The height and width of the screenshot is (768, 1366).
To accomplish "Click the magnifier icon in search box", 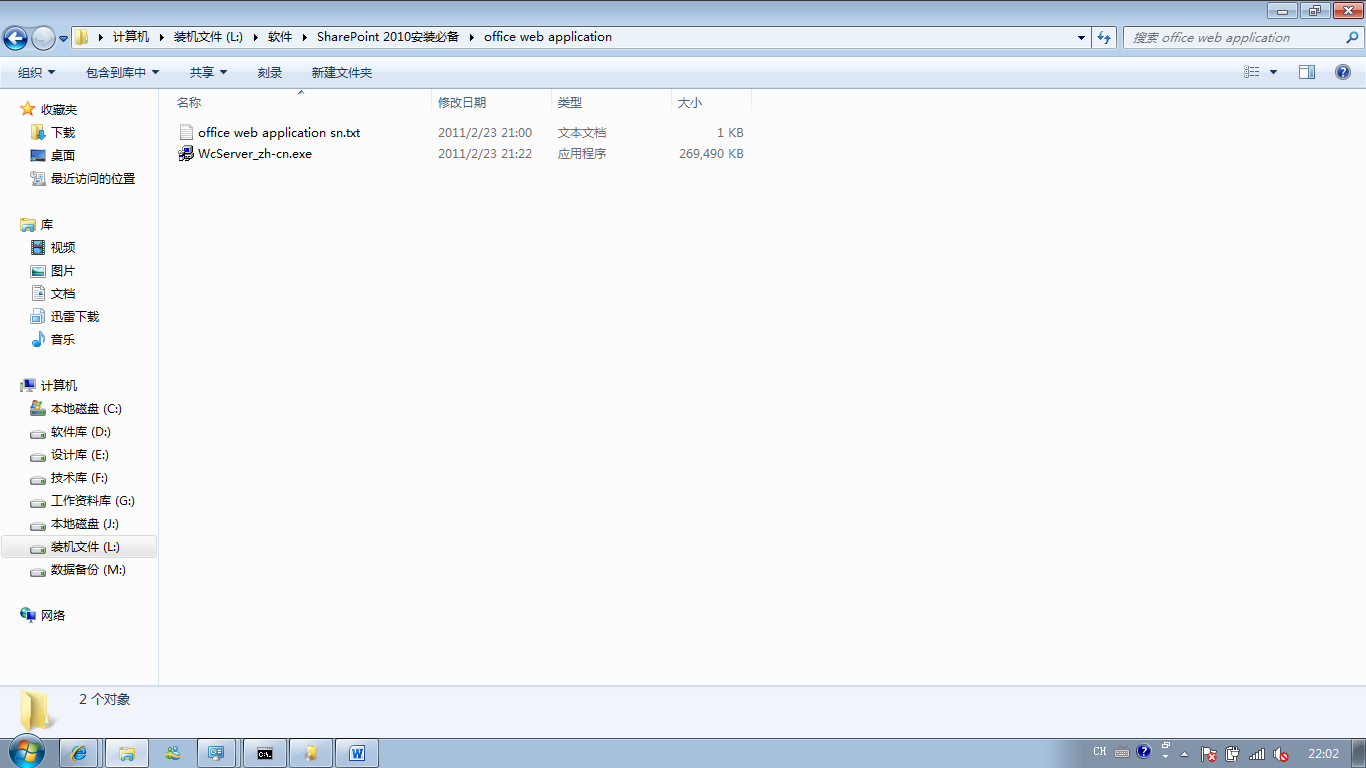I will pyautogui.click(x=1353, y=37).
